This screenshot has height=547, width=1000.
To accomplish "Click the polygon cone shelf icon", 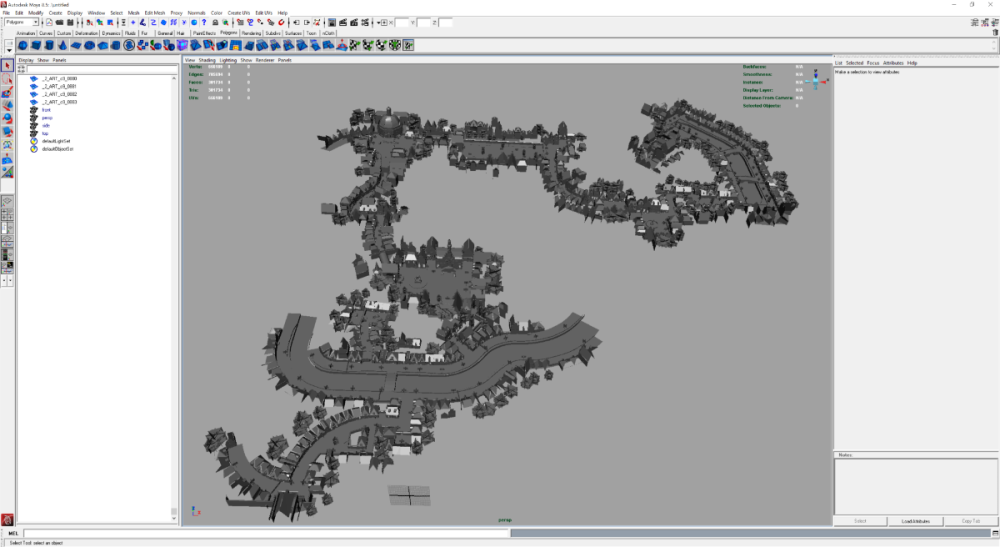I will pyautogui.click(x=62, y=45).
